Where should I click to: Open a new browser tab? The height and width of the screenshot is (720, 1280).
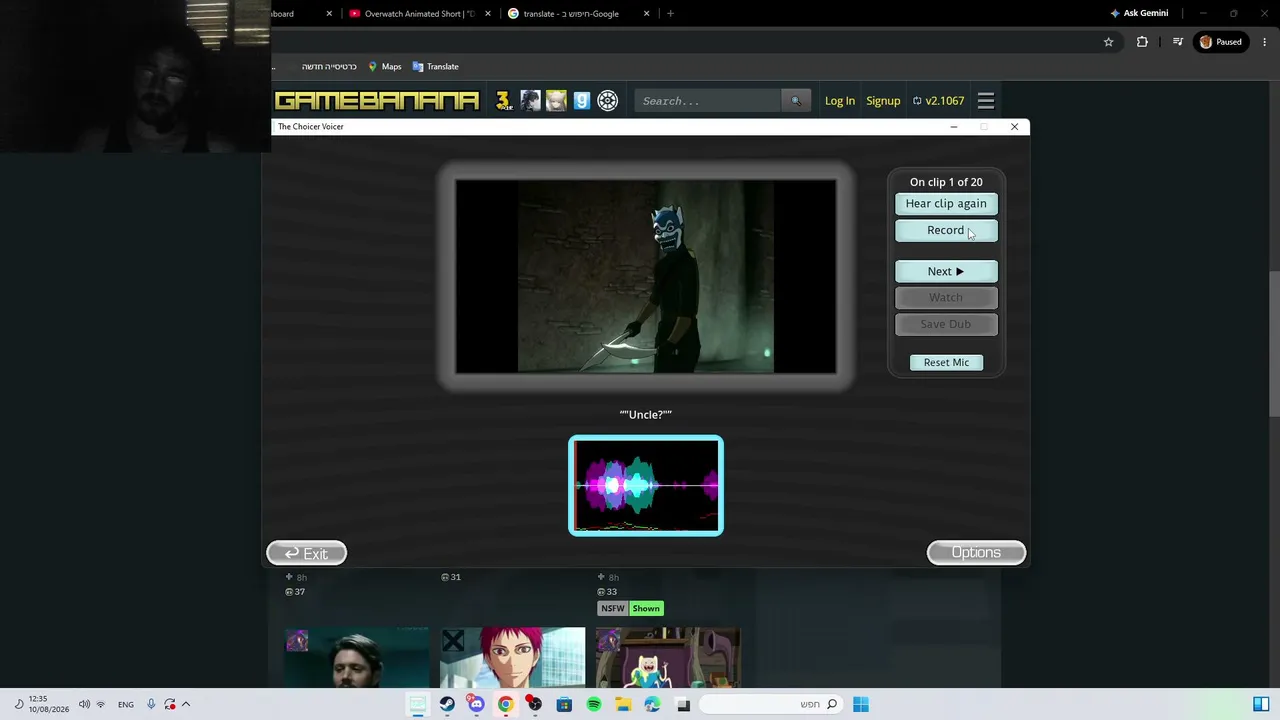tap(670, 14)
